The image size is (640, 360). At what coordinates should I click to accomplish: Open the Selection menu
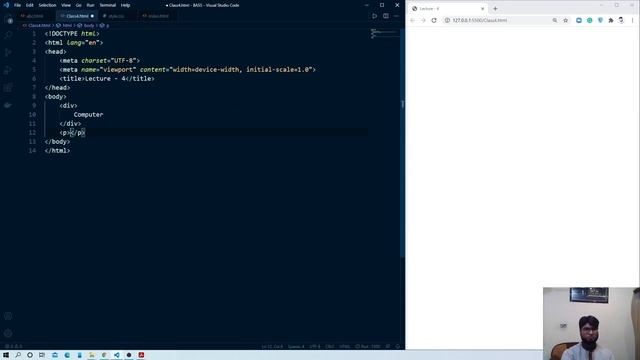pos(47,5)
